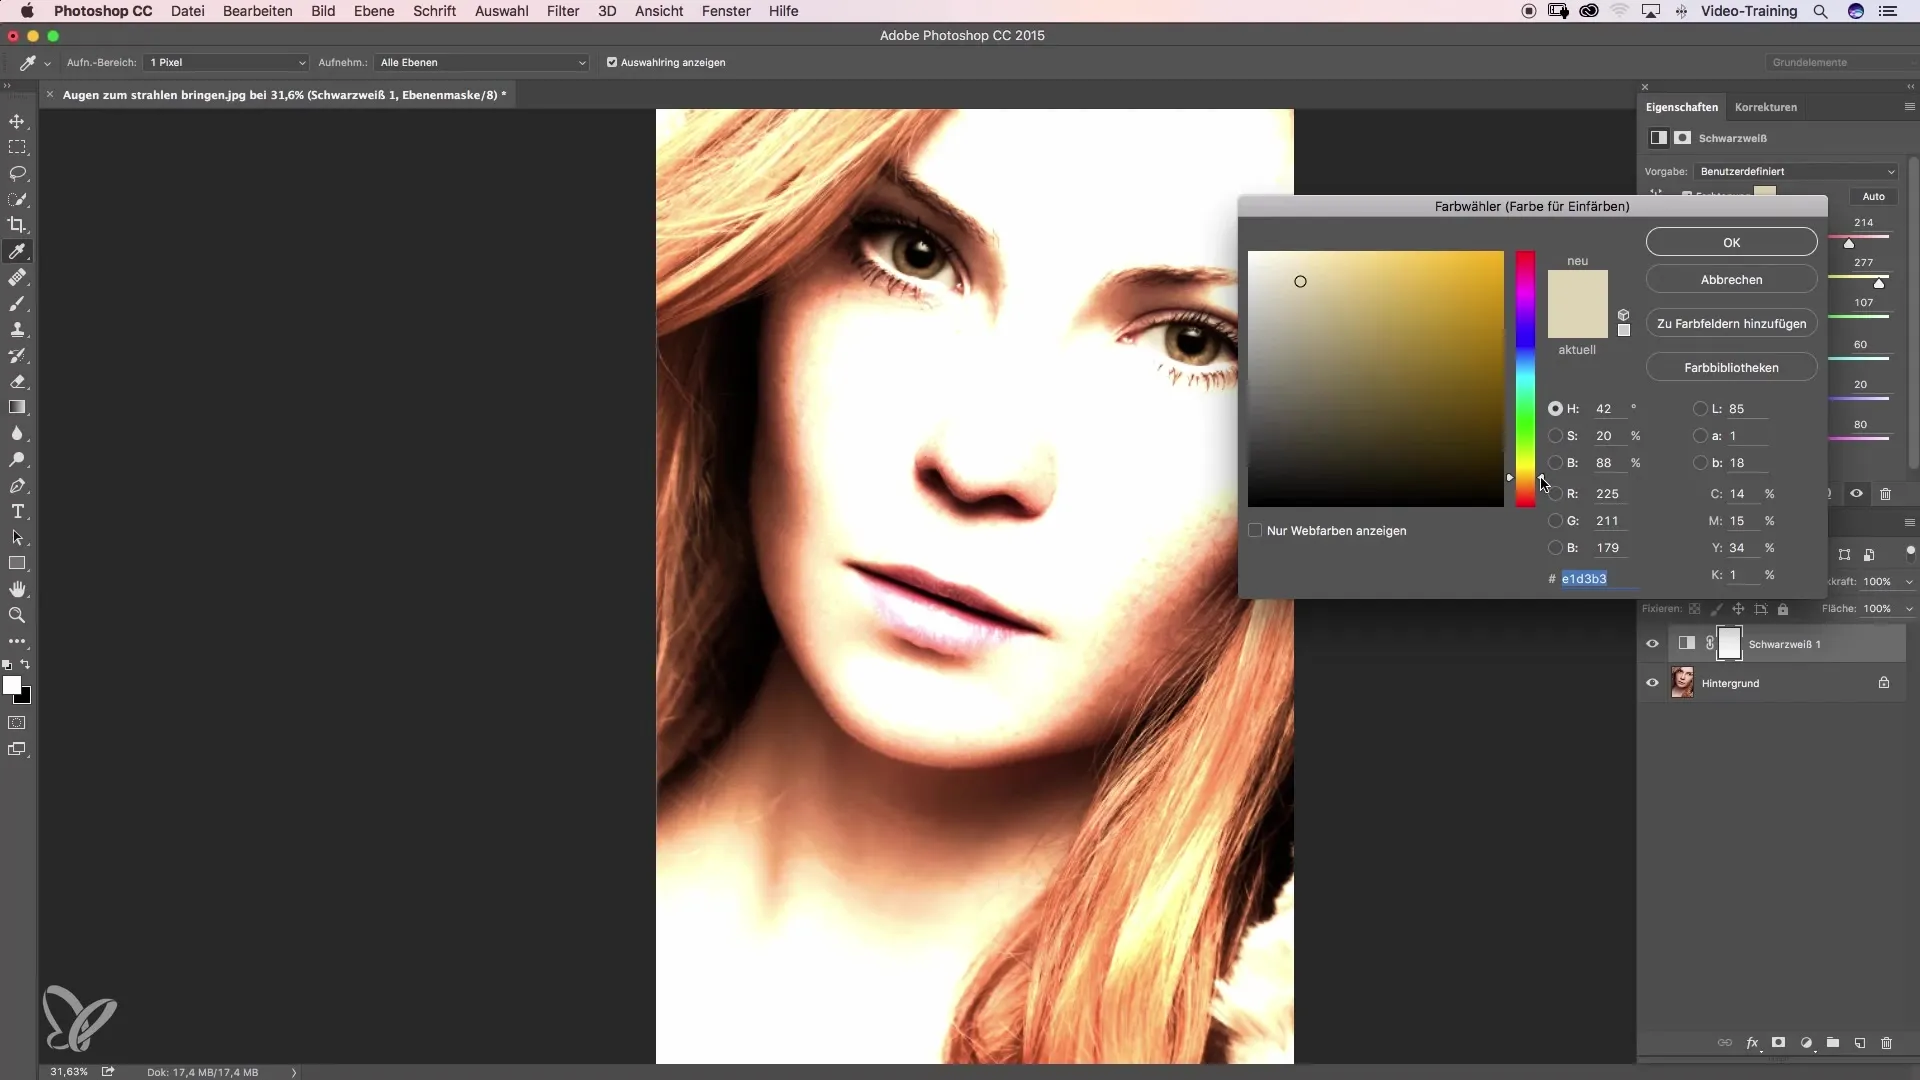Select the Type tool
The width and height of the screenshot is (1920, 1080).
point(17,511)
